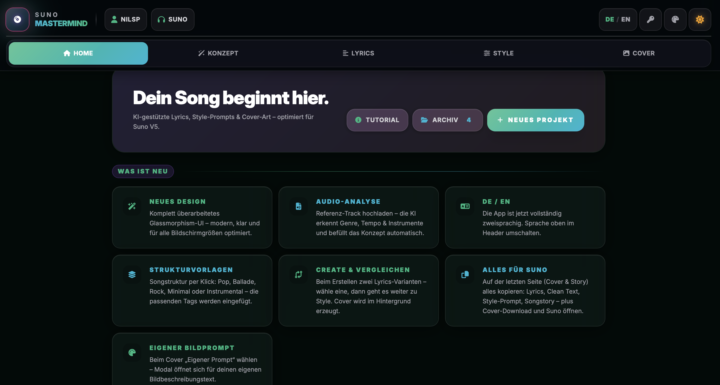Click the wand icon beside KONZEPT
Viewport: 720px width, 385px height.
coord(201,53)
